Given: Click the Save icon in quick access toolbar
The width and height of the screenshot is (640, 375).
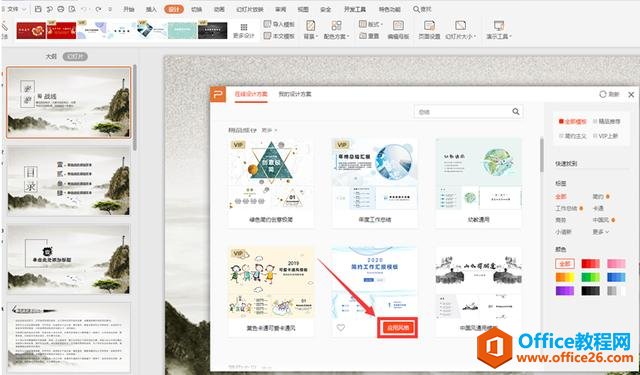Looking at the screenshot, I should 38,9.
